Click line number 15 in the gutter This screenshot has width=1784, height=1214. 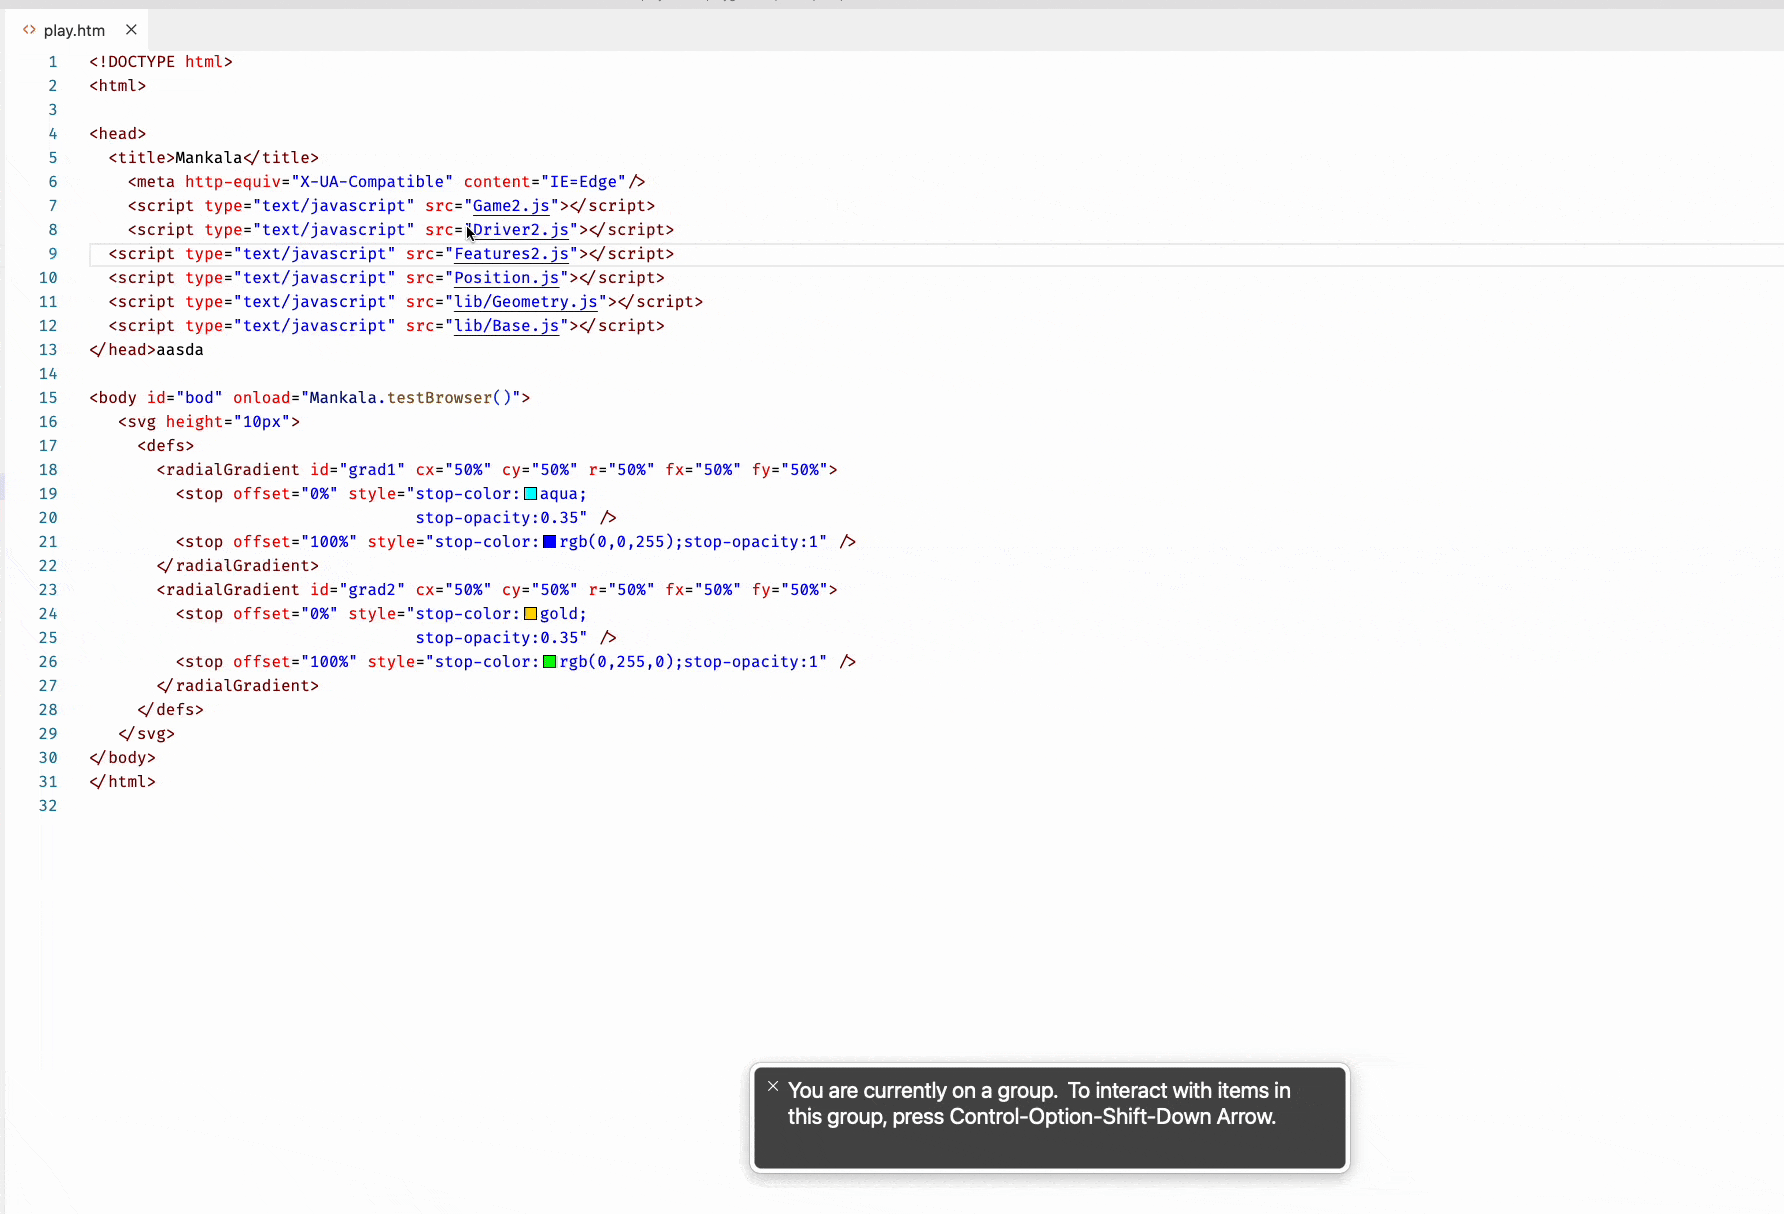click(48, 397)
